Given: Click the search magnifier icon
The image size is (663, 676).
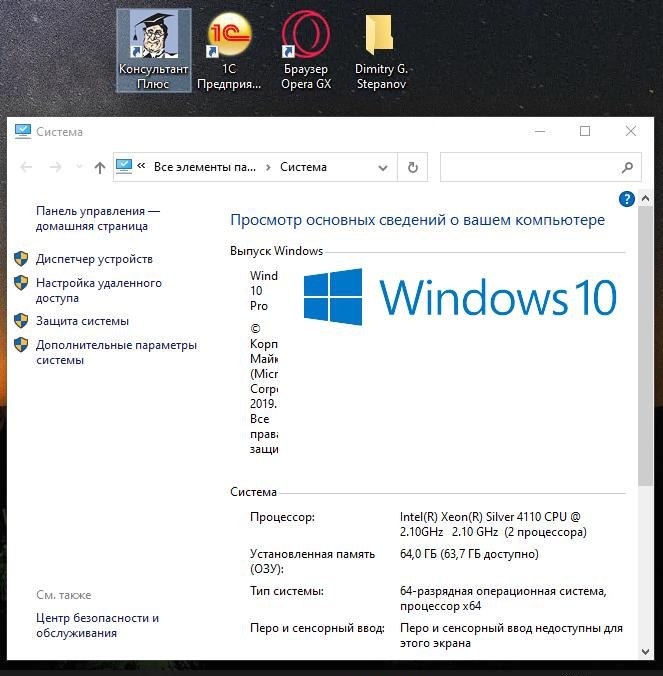Looking at the screenshot, I should click(628, 167).
